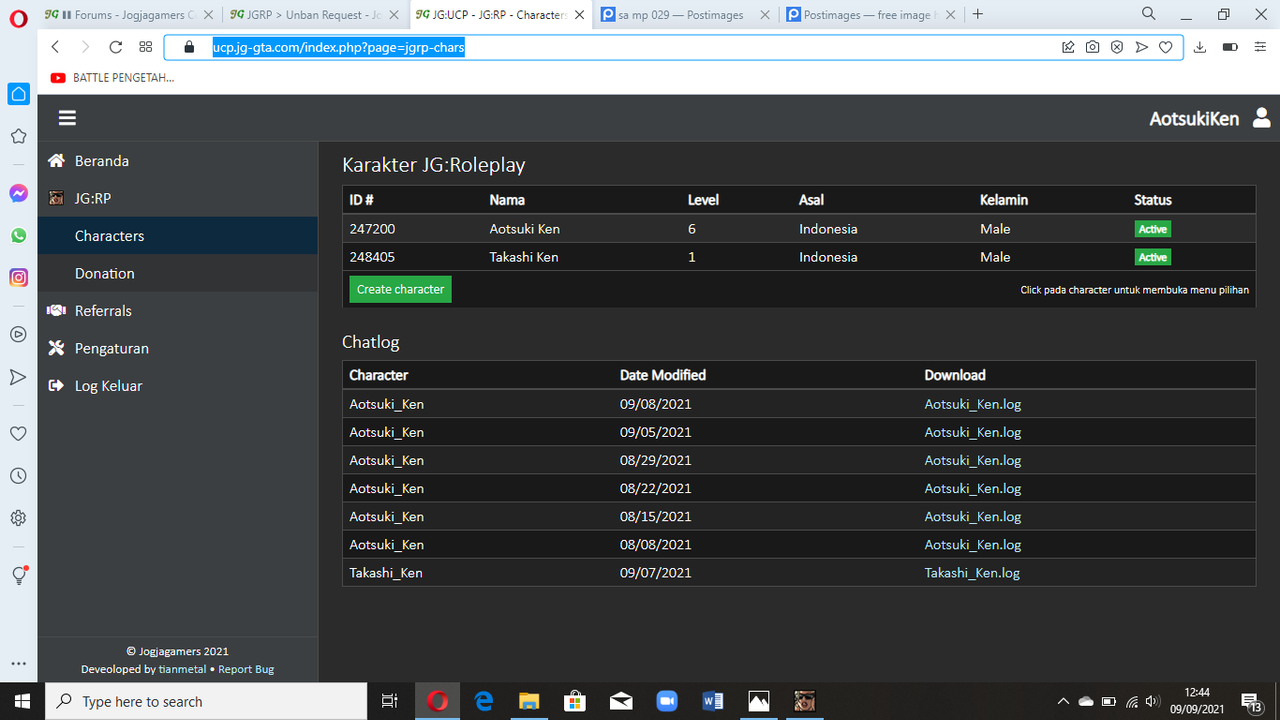Open settings gear in Opera sidebar
Viewport: 1280px width, 720px height.
coord(18,518)
